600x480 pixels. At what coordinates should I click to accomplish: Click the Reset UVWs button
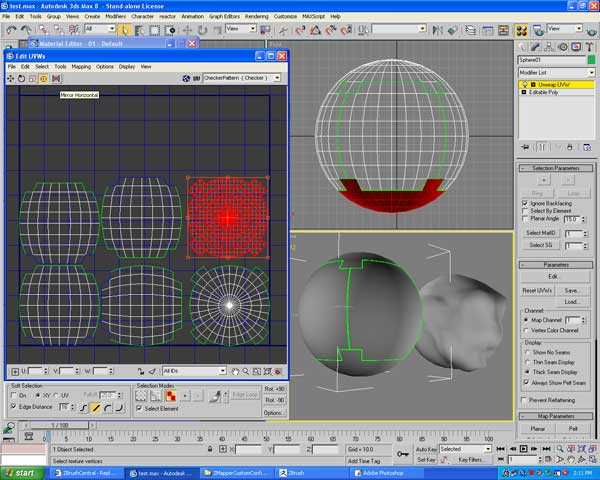(x=537, y=291)
